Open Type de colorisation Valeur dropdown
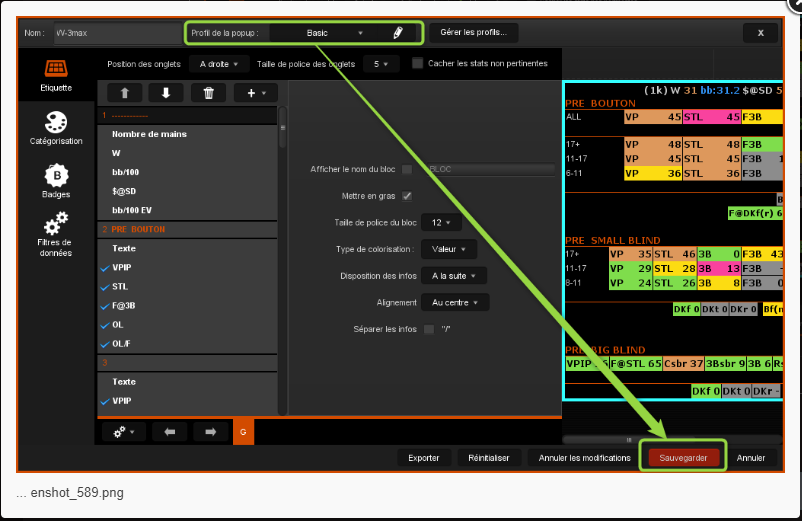The height and width of the screenshot is (521, 802). pyautogui.click(x=449, y=249)
